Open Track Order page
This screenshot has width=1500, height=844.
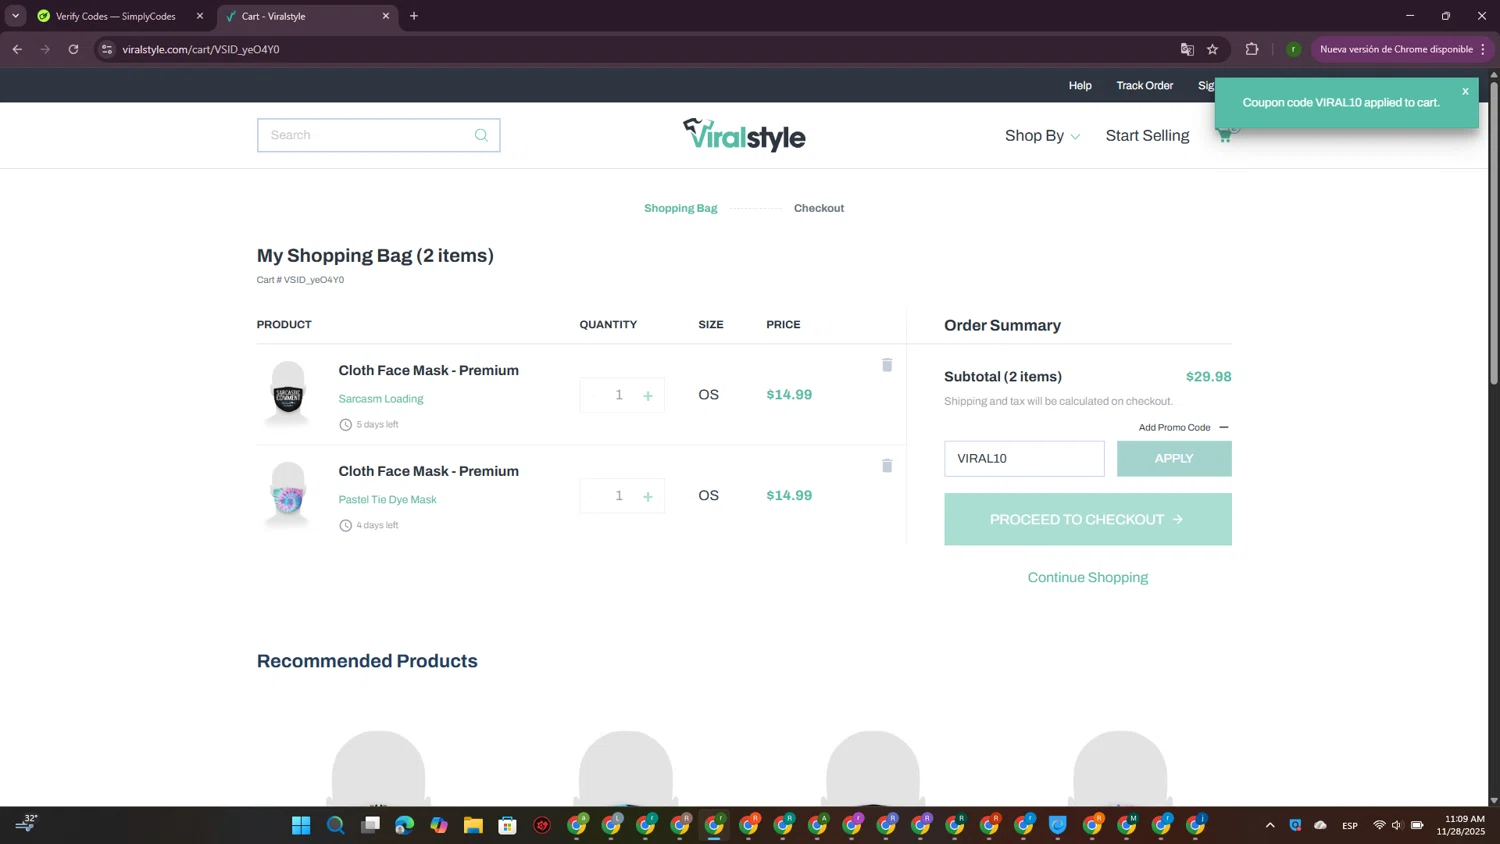pyautogui.click(x=1144, y=86)
